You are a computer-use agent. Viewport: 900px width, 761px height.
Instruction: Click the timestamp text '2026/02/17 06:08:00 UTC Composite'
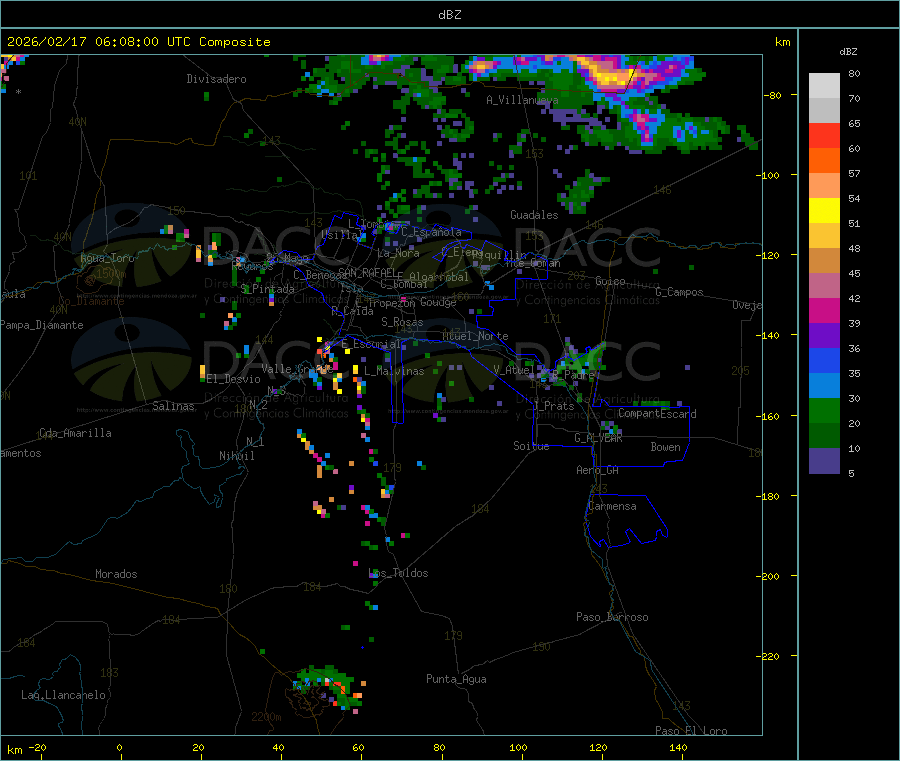(138, 42)
